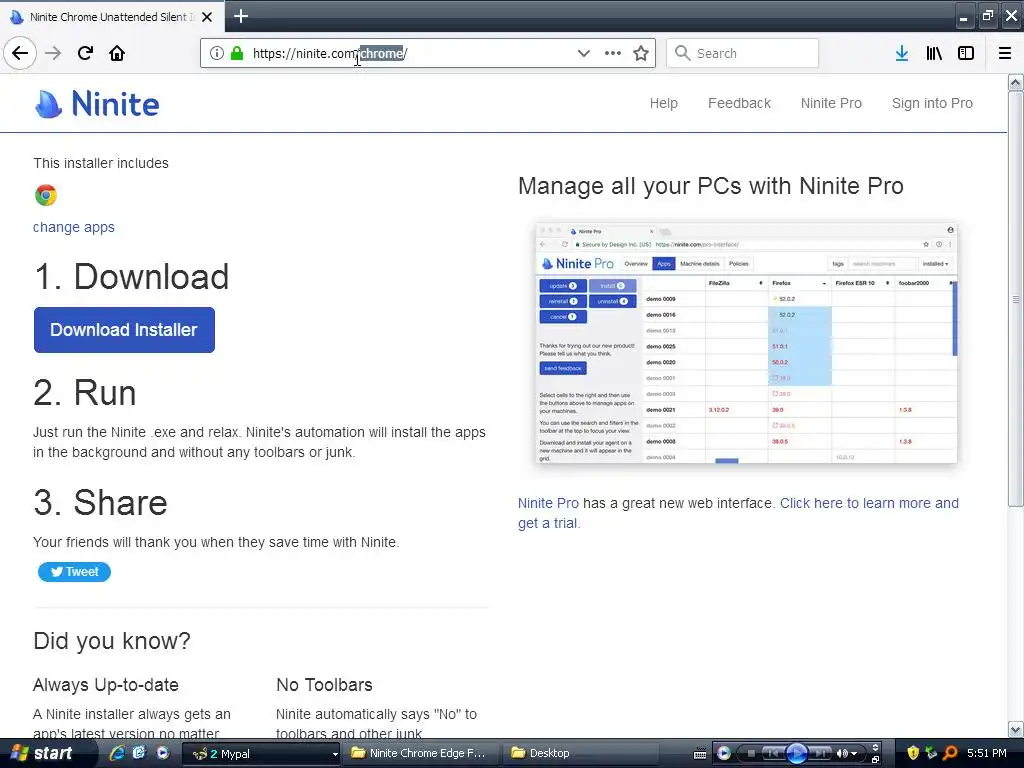Restore down the browser window
This screenshot has height=768, width=1024.
[987, 16]
